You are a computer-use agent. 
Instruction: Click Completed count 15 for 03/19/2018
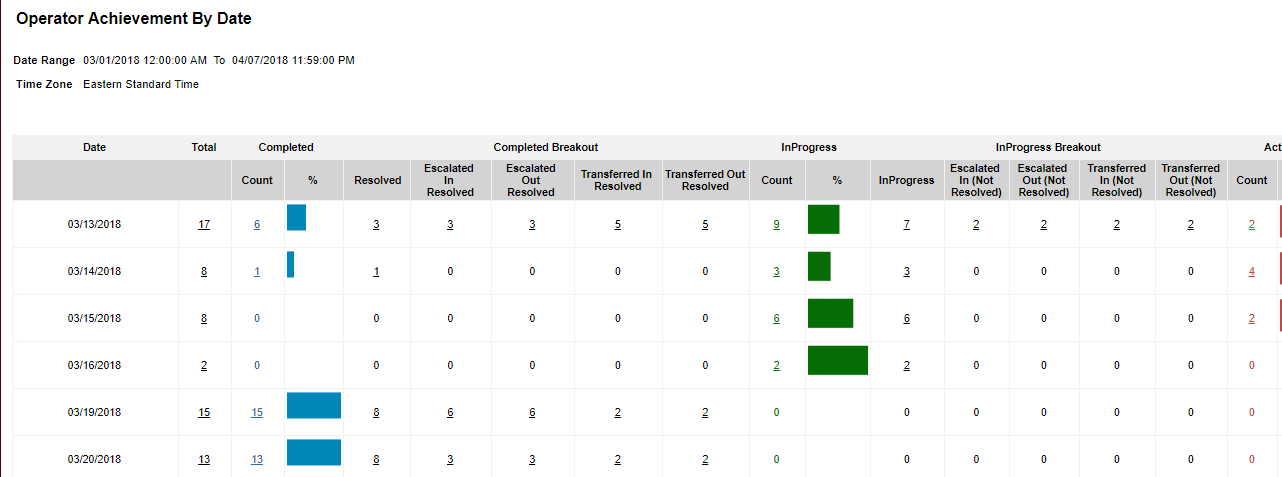click(x=257, y=412)
